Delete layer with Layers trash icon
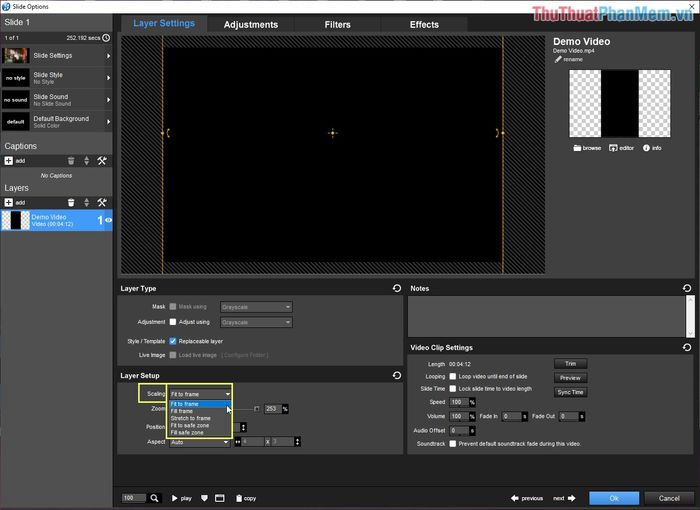This screenshot has height=510, width=700. tap(71, 202)
